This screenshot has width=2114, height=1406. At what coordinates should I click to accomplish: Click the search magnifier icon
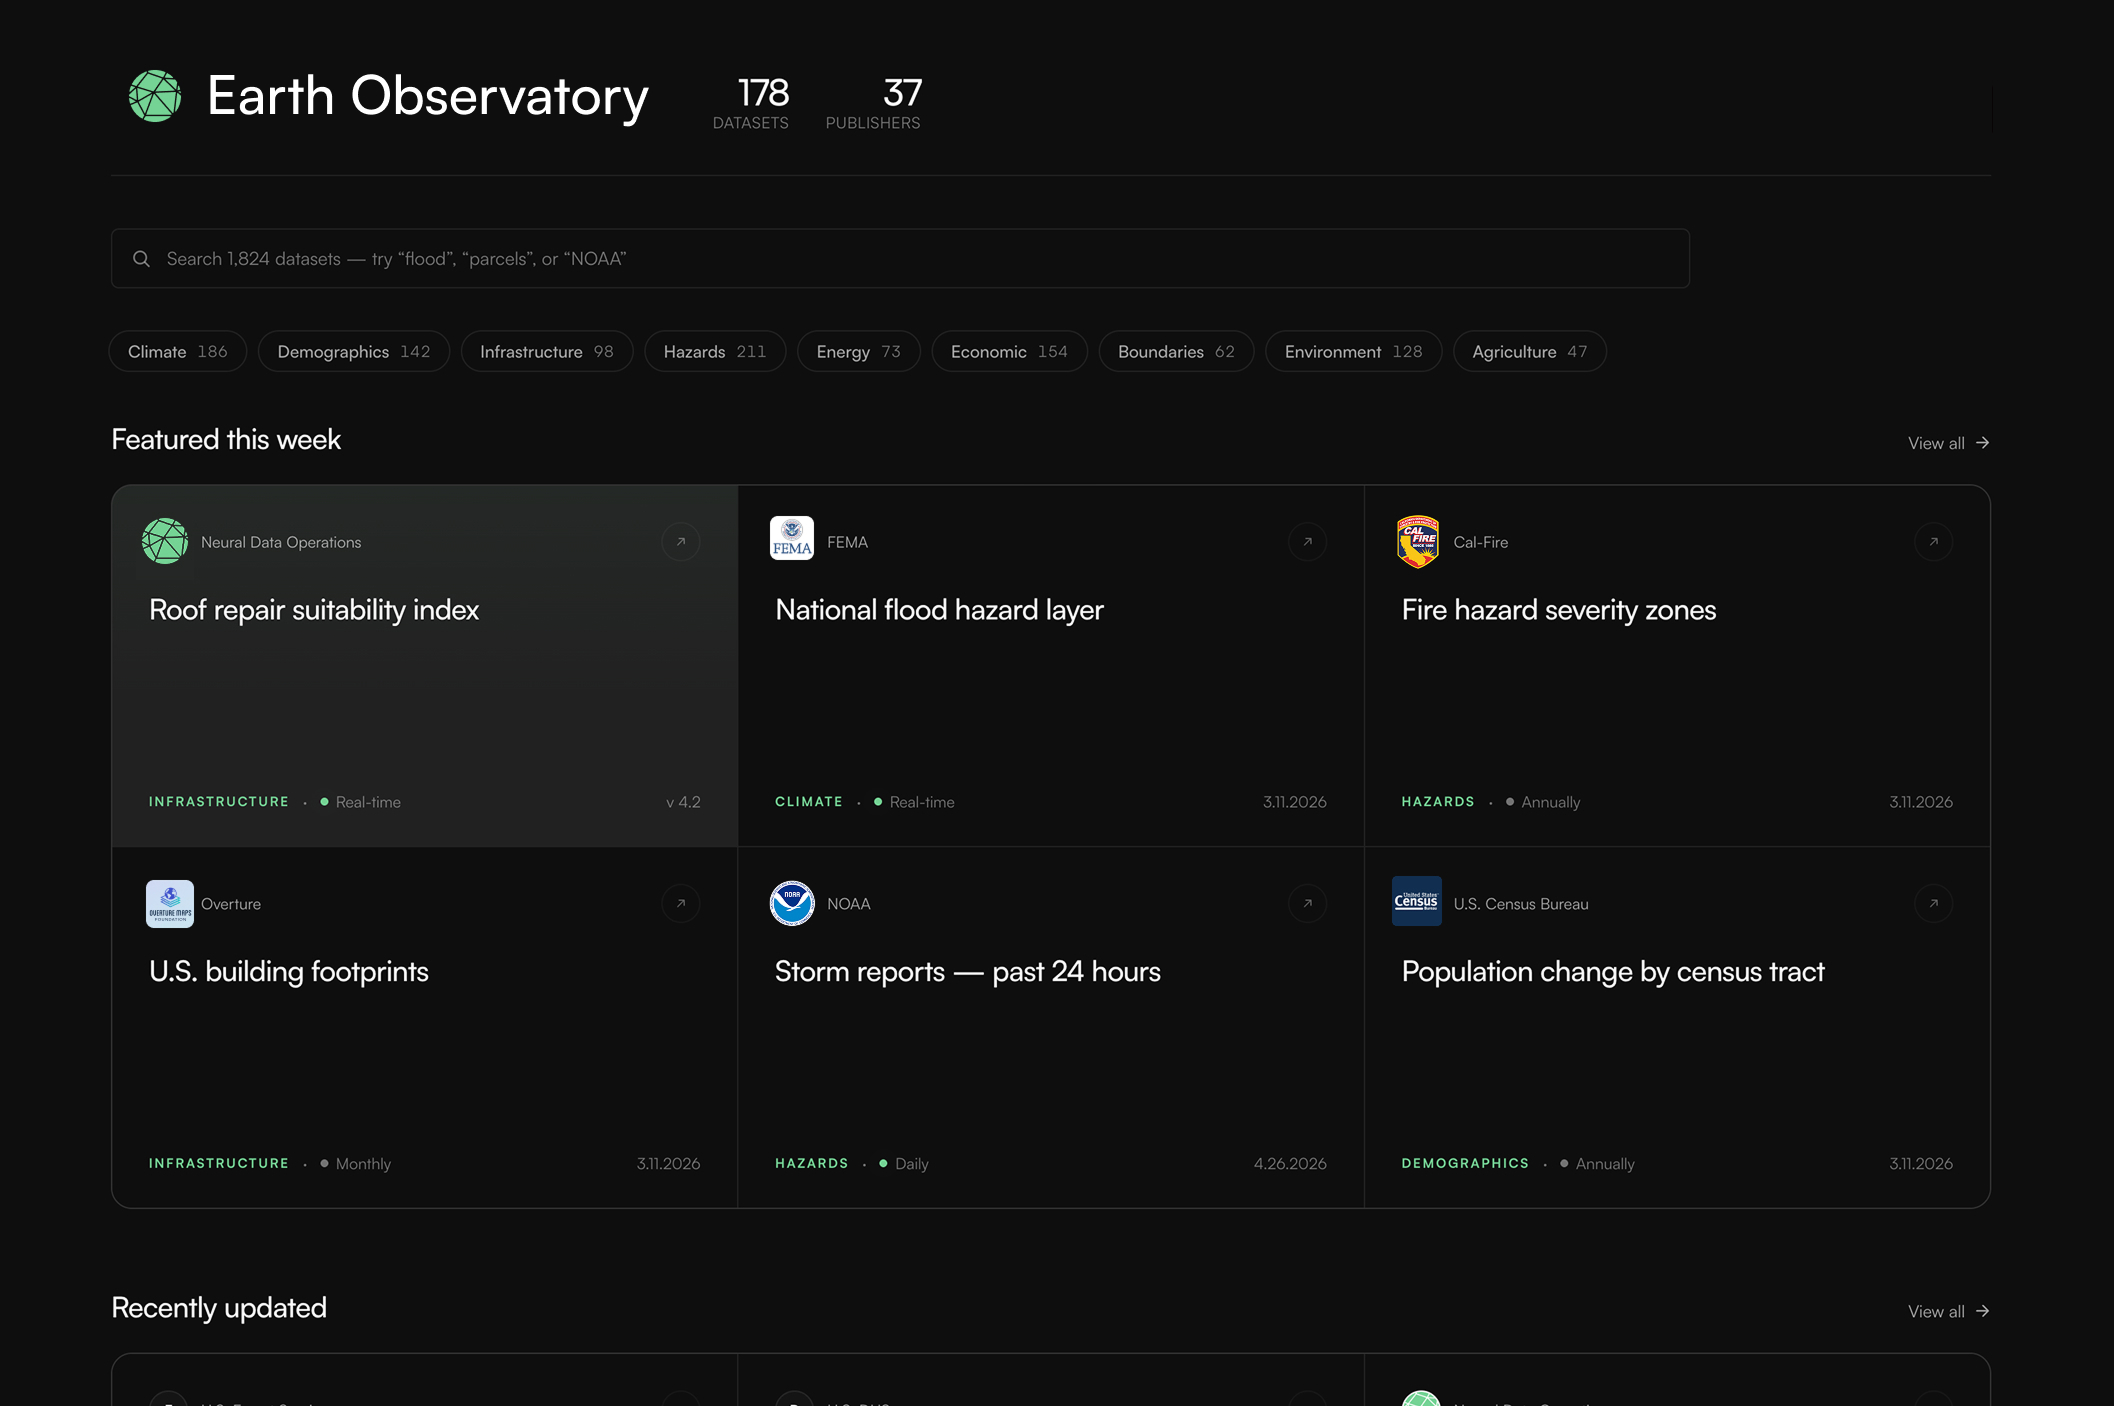coord(142,259)
